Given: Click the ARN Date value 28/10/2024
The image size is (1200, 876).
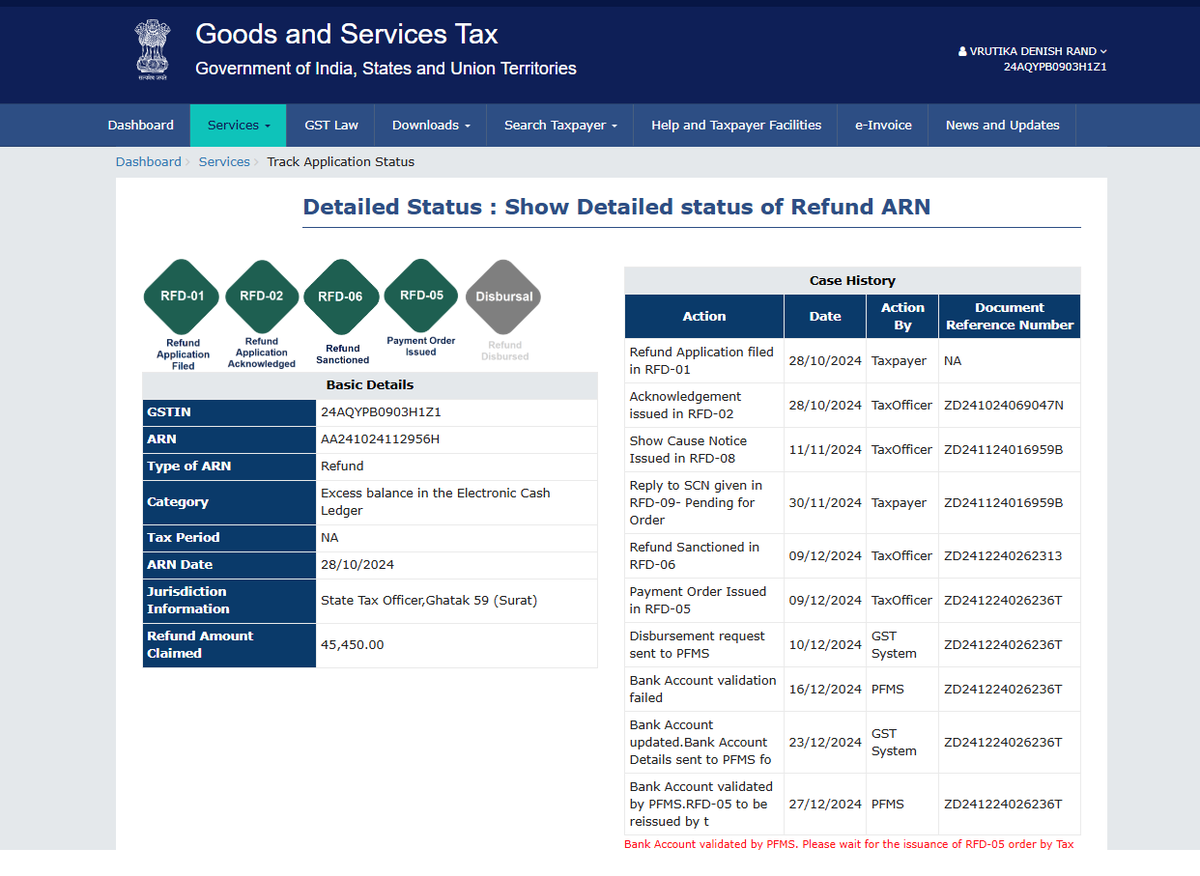Looking at the screenshot, I should point(357,565).
